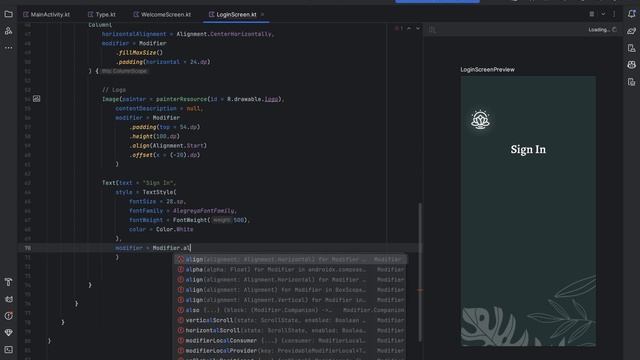
Task: Click the ColumnScope inlay hint
Action: pyautogui.click(x=124, y=71)
